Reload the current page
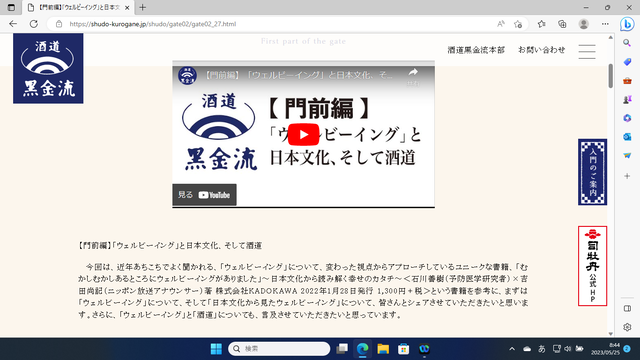Viewport: 640px width, 360px height. pos(33,24)
